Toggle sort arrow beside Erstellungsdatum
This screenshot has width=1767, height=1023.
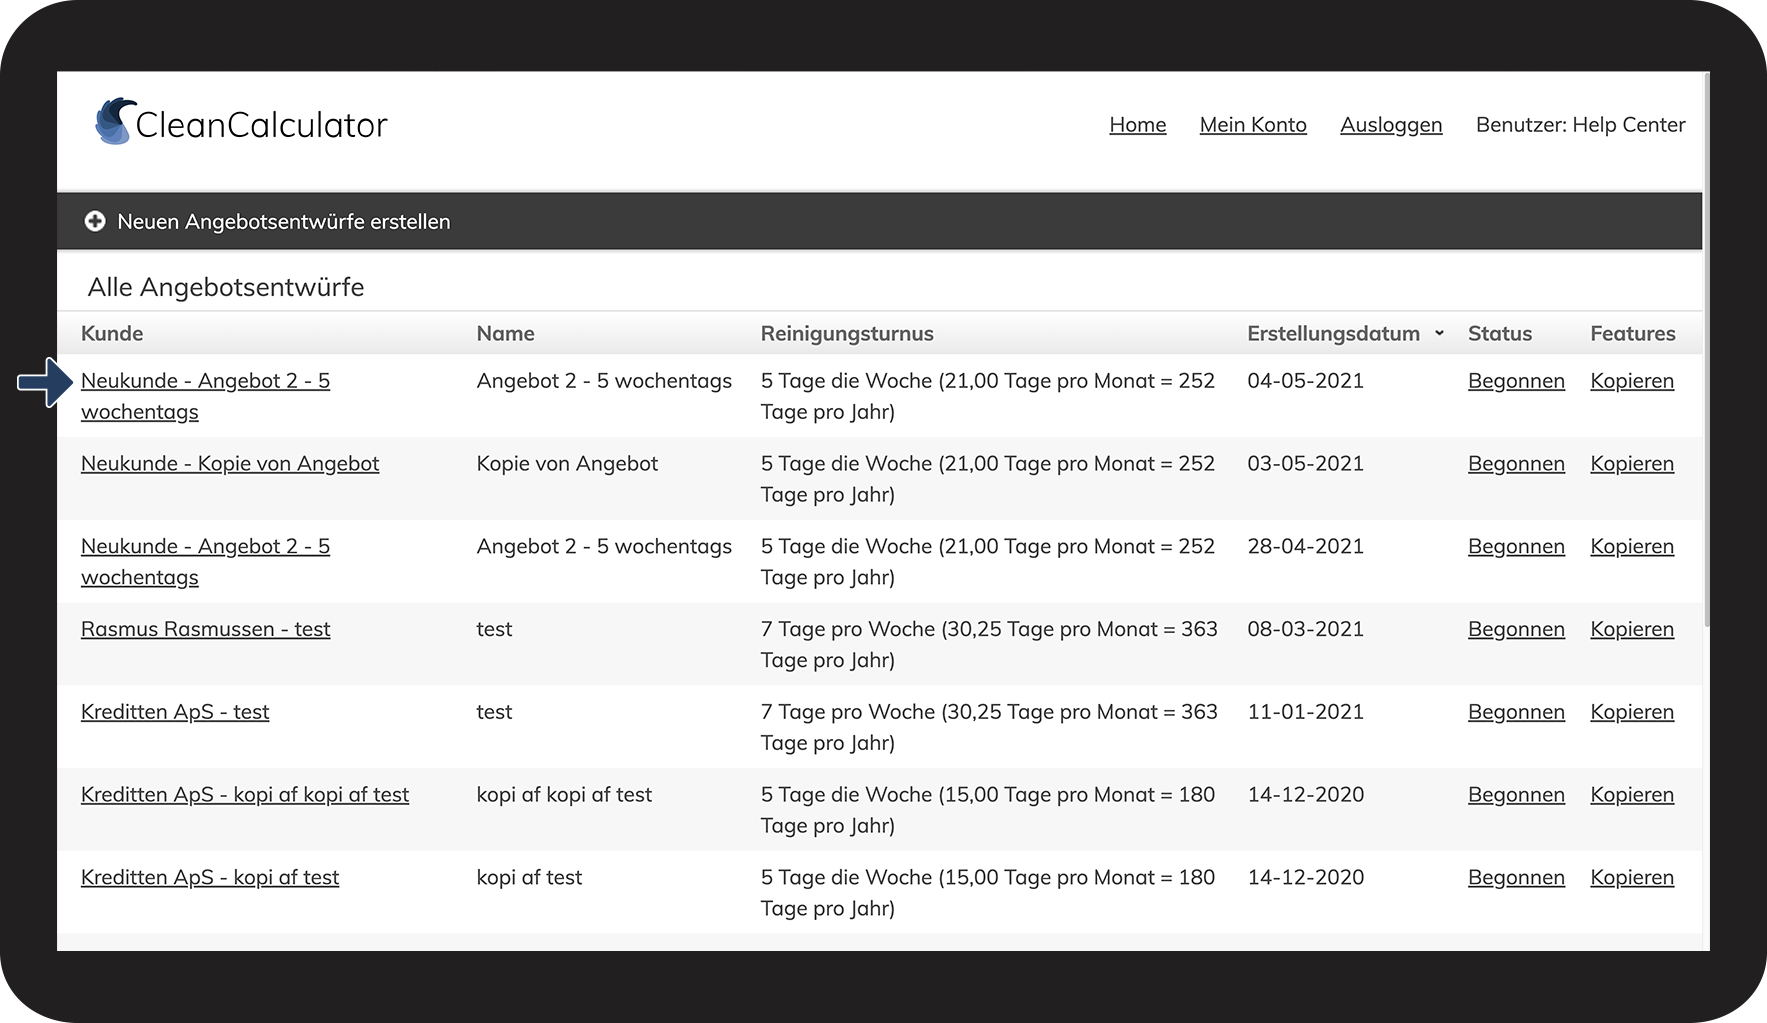[x=1439, y=333]
